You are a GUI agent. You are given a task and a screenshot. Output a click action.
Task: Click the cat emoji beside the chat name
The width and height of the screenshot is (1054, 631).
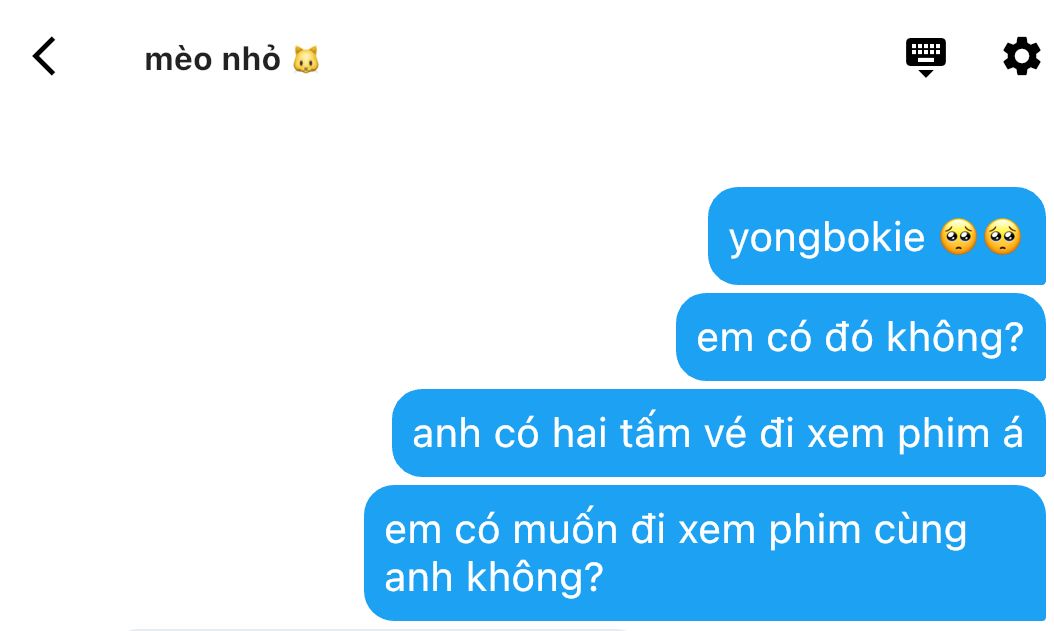(306, 60)
